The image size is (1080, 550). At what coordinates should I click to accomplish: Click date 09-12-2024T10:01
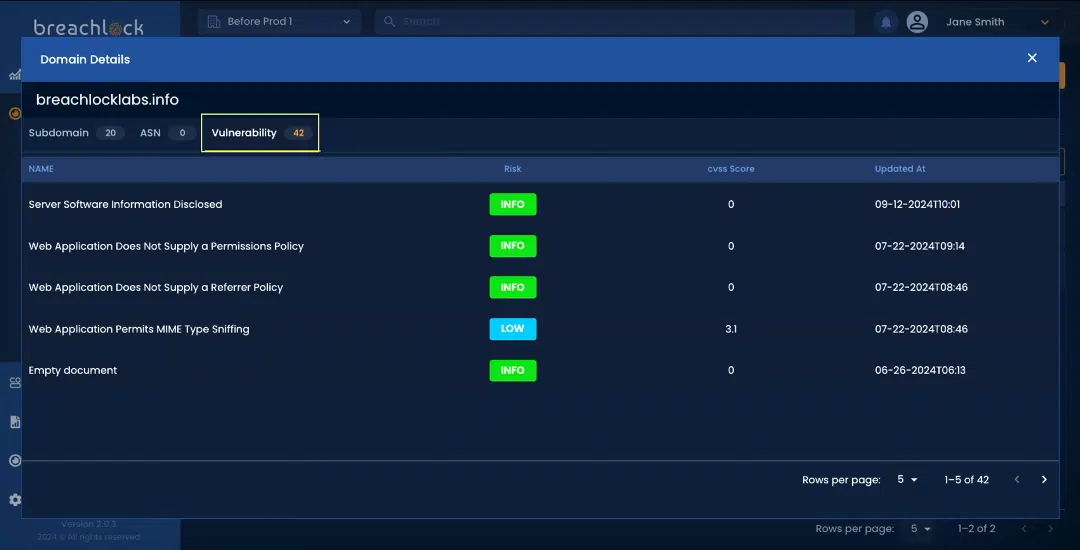917,204
